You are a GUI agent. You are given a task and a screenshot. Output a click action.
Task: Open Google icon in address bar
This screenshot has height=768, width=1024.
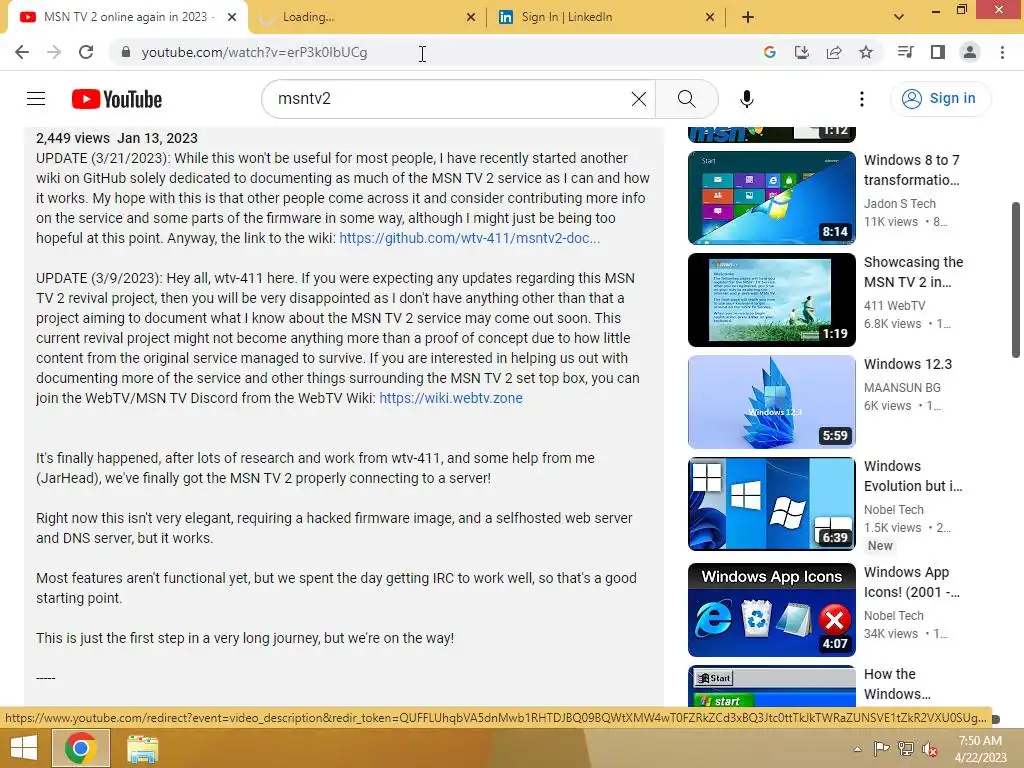769,52
